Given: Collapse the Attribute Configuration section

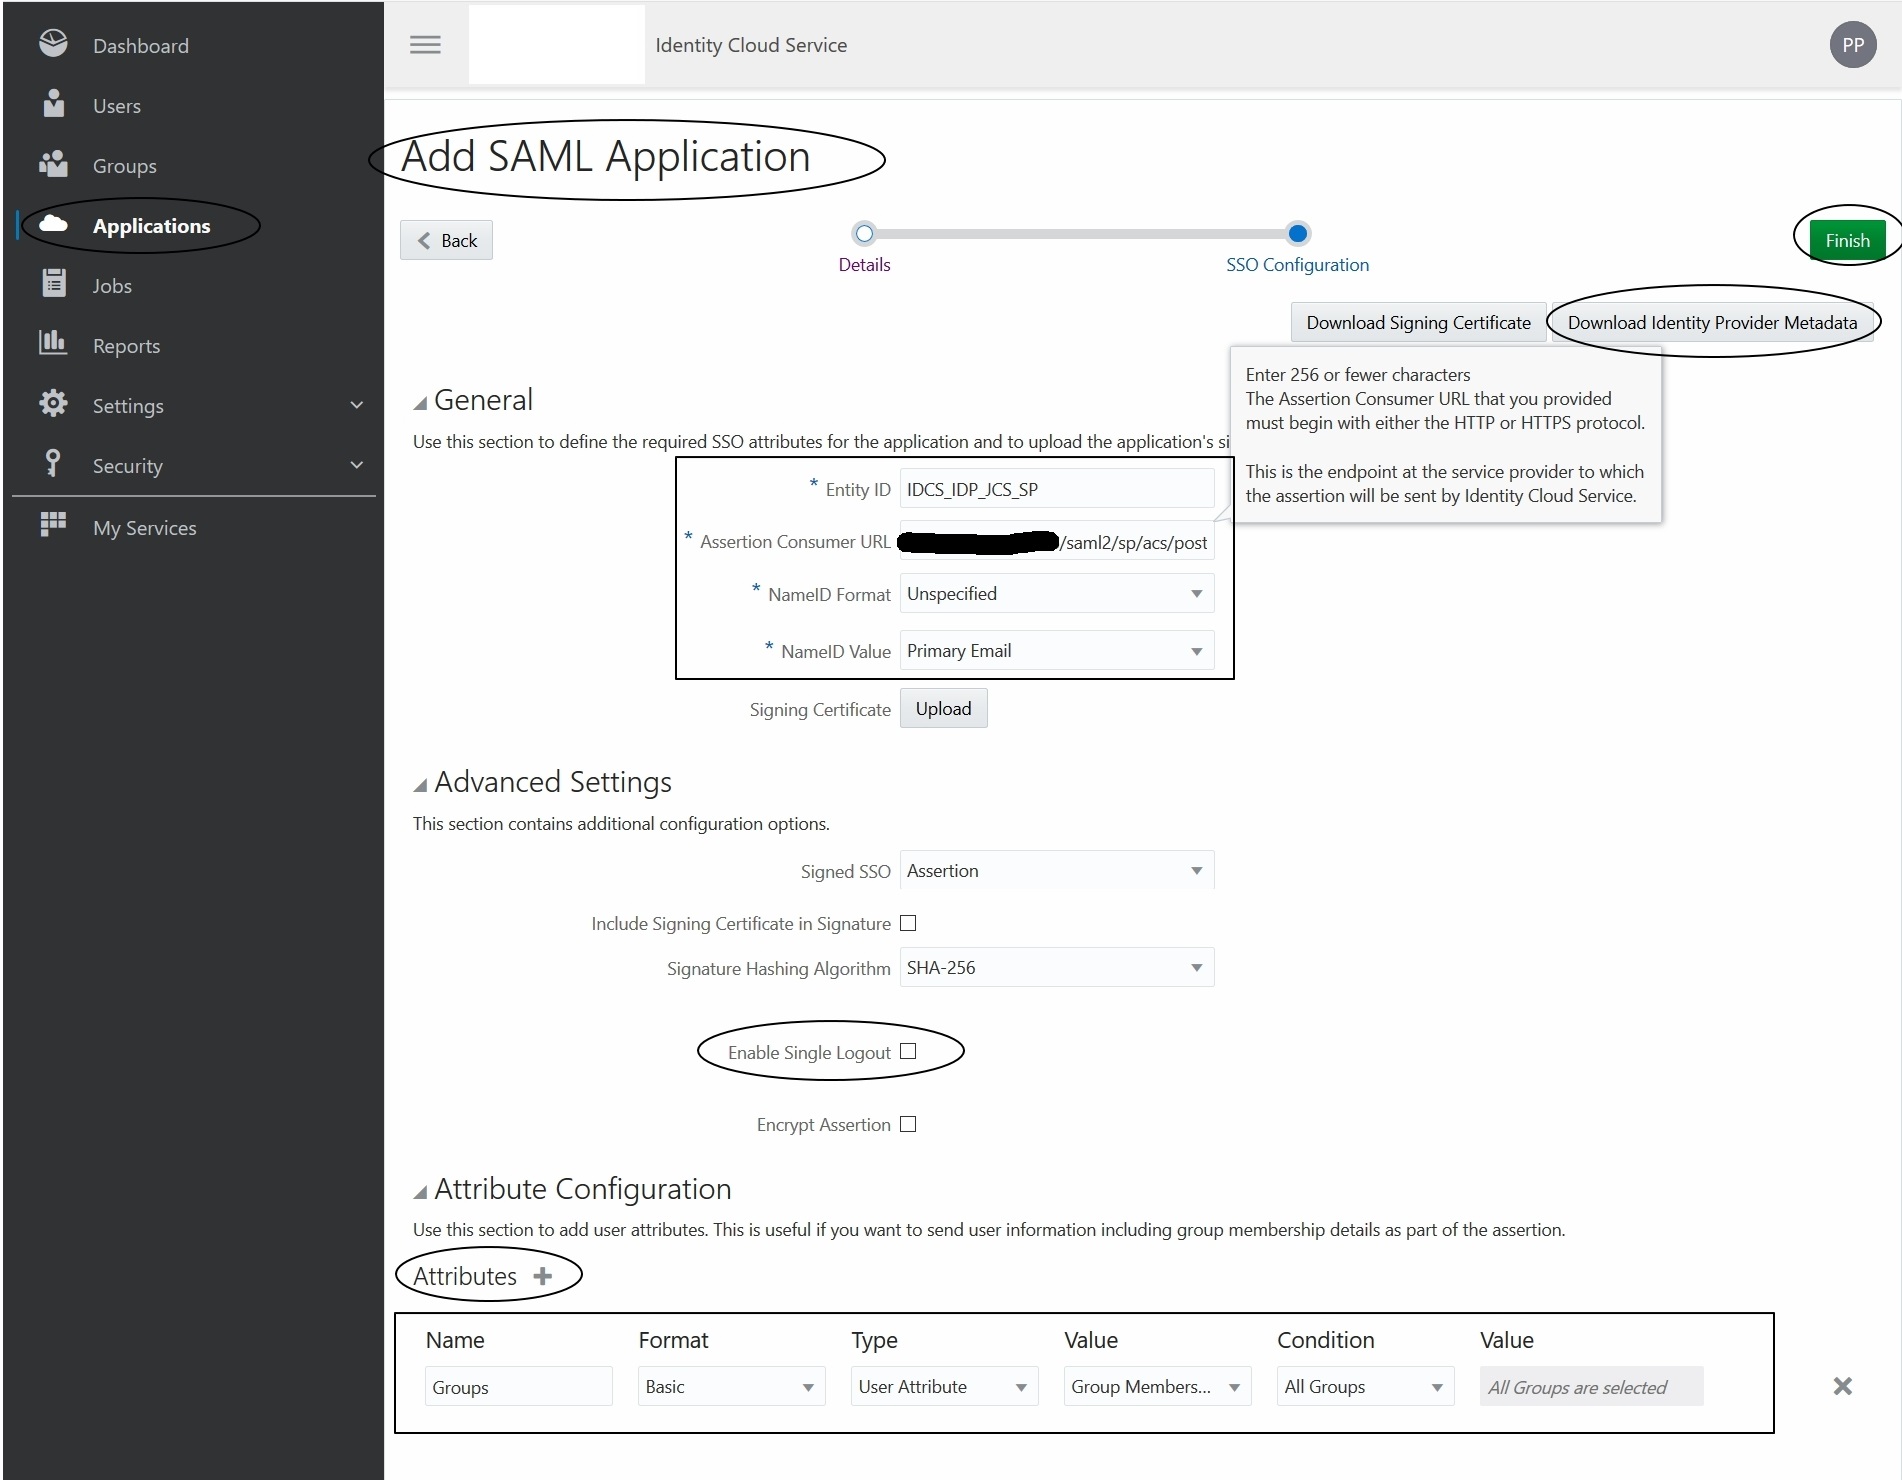Looking at the screenshot, I should (x=421, y=1191).
